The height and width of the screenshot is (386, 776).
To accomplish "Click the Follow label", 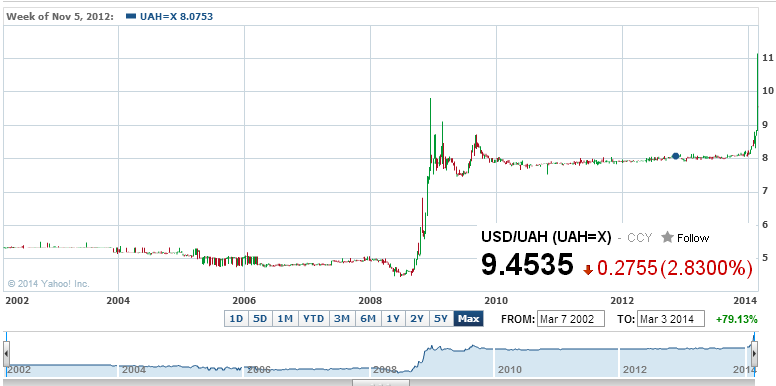I will (693, 238).
